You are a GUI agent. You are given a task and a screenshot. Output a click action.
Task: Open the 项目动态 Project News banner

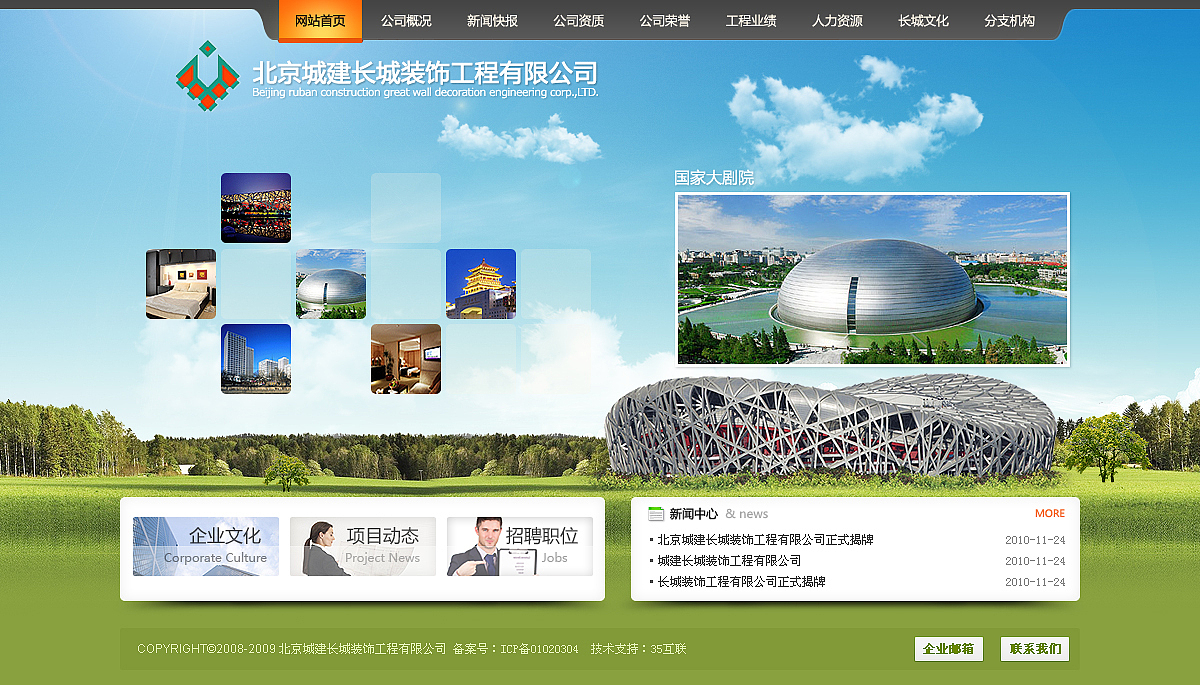click(x=363, y=547)
